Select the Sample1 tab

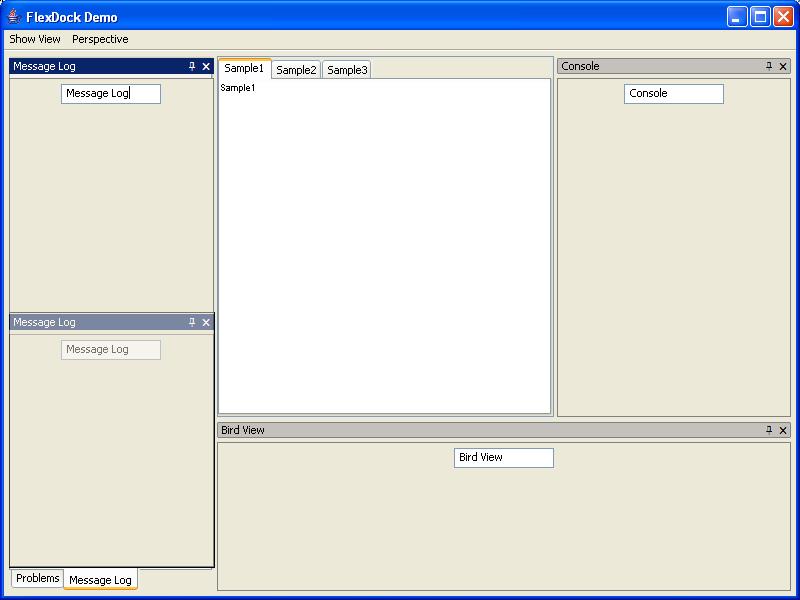coord(244,68)
